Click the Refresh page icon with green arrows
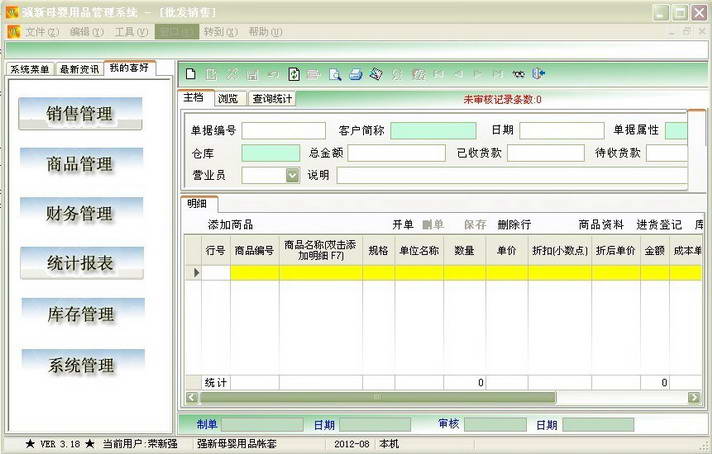The image size is (712, 454). (294, 74)
